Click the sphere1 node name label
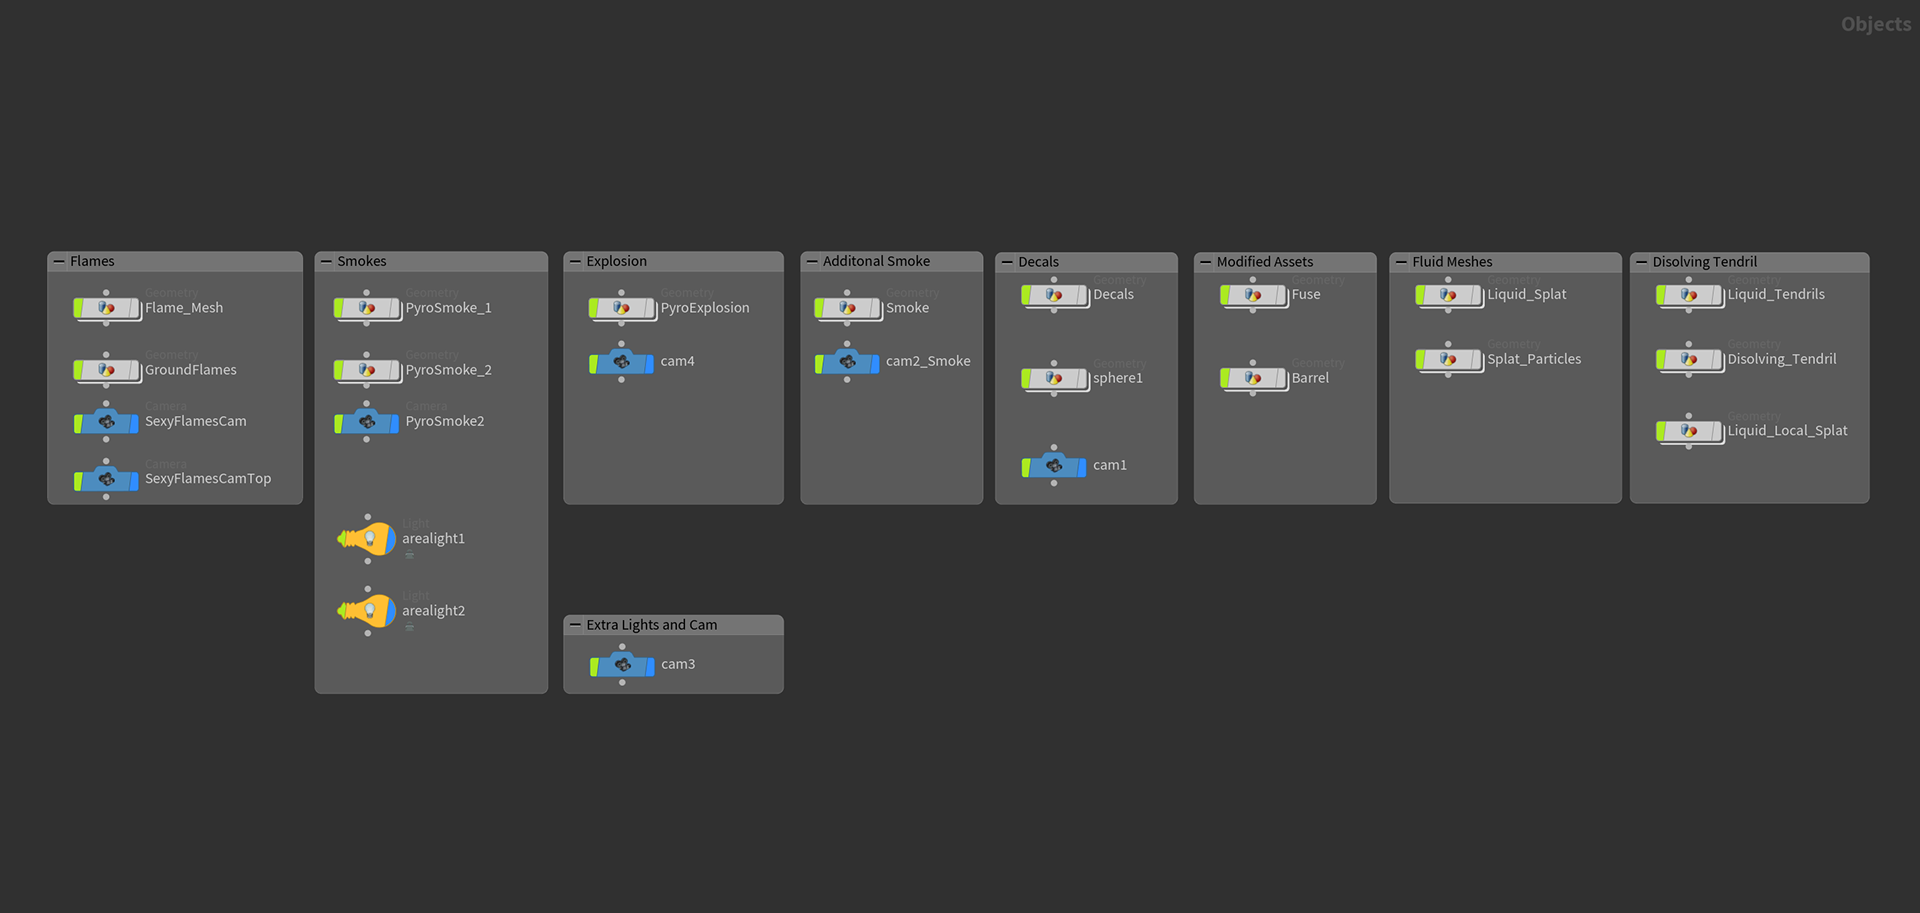 [x=1118, y=378]
